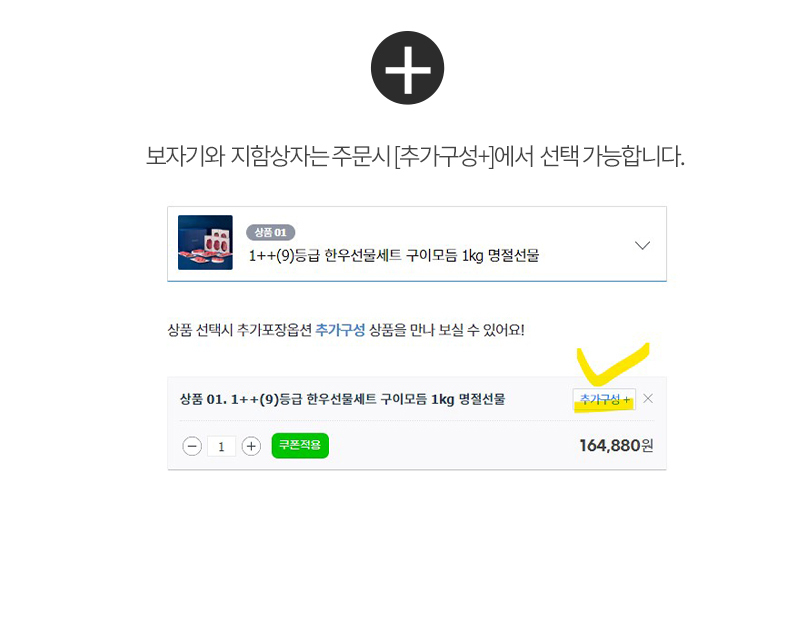Open the Hanwoo gift set product thumbnail

pos(205,242)
